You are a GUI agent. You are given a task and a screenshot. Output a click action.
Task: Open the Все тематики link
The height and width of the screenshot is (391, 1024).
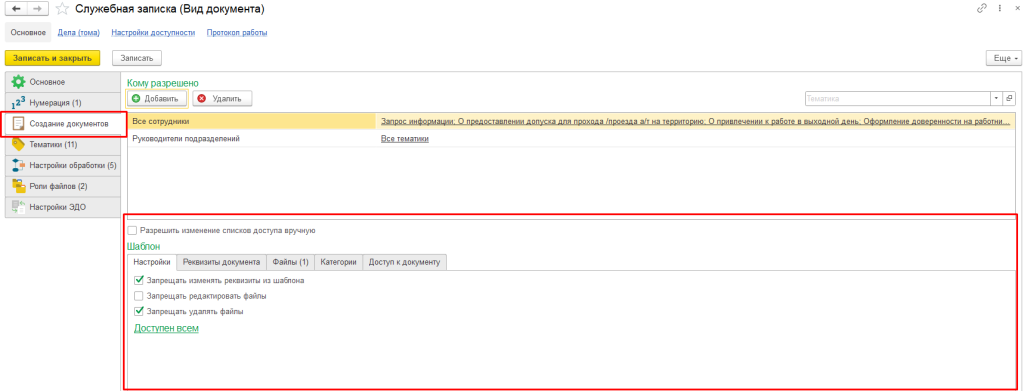click(x=405, y=139)
